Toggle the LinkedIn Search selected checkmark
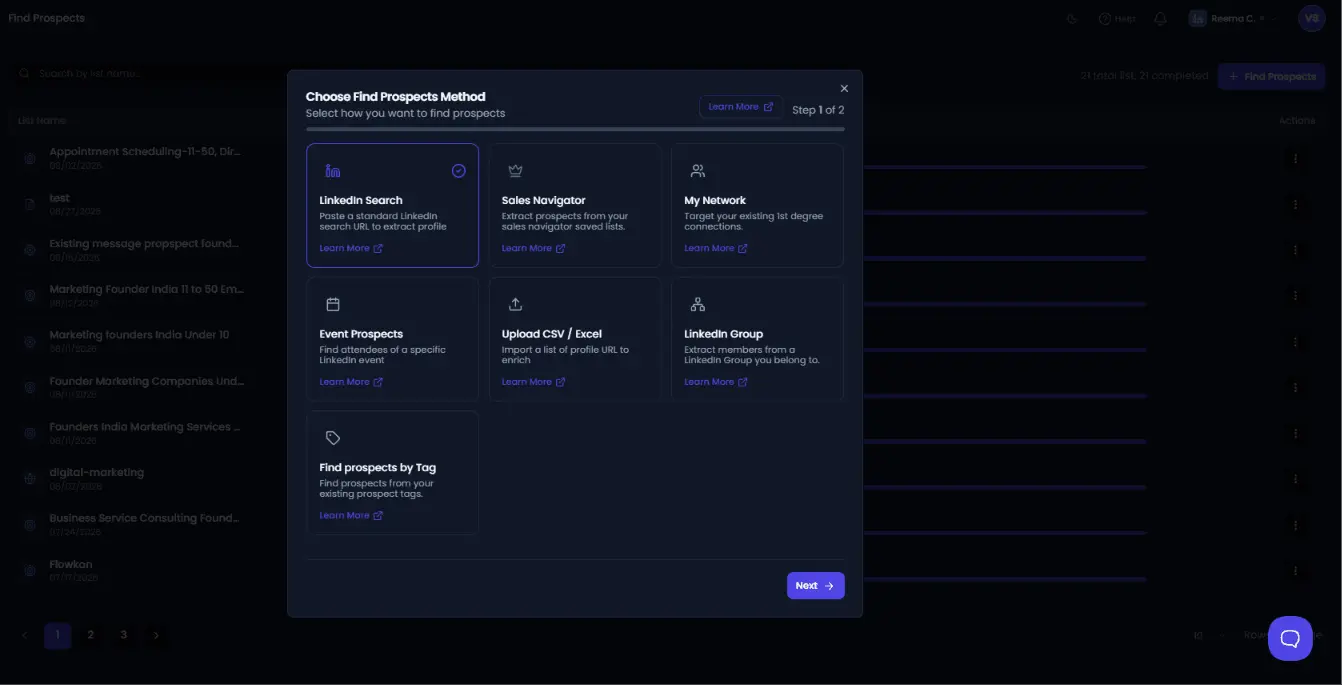 (458, 171)
